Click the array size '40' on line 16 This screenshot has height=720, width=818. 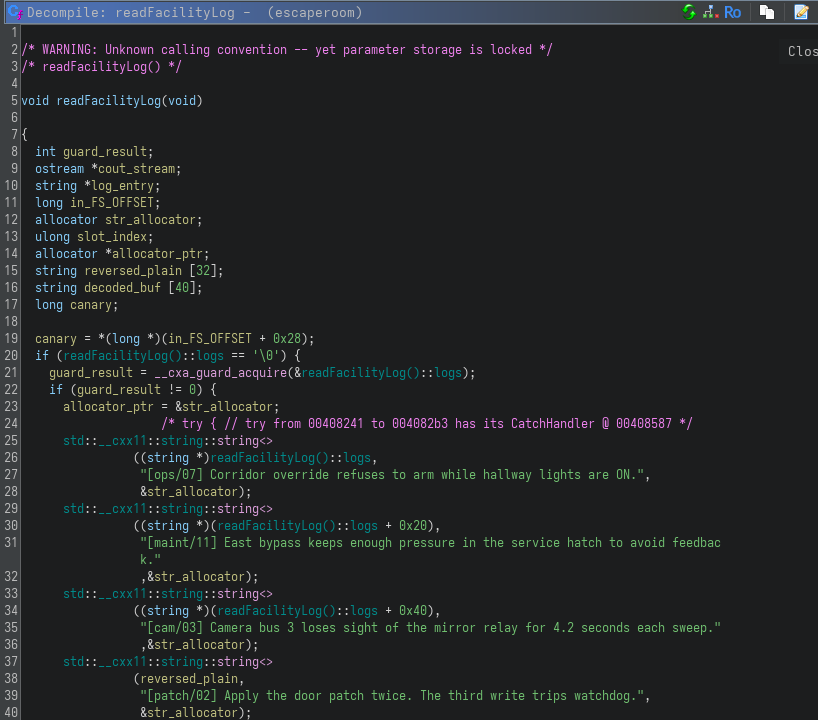tap(182, 288)
